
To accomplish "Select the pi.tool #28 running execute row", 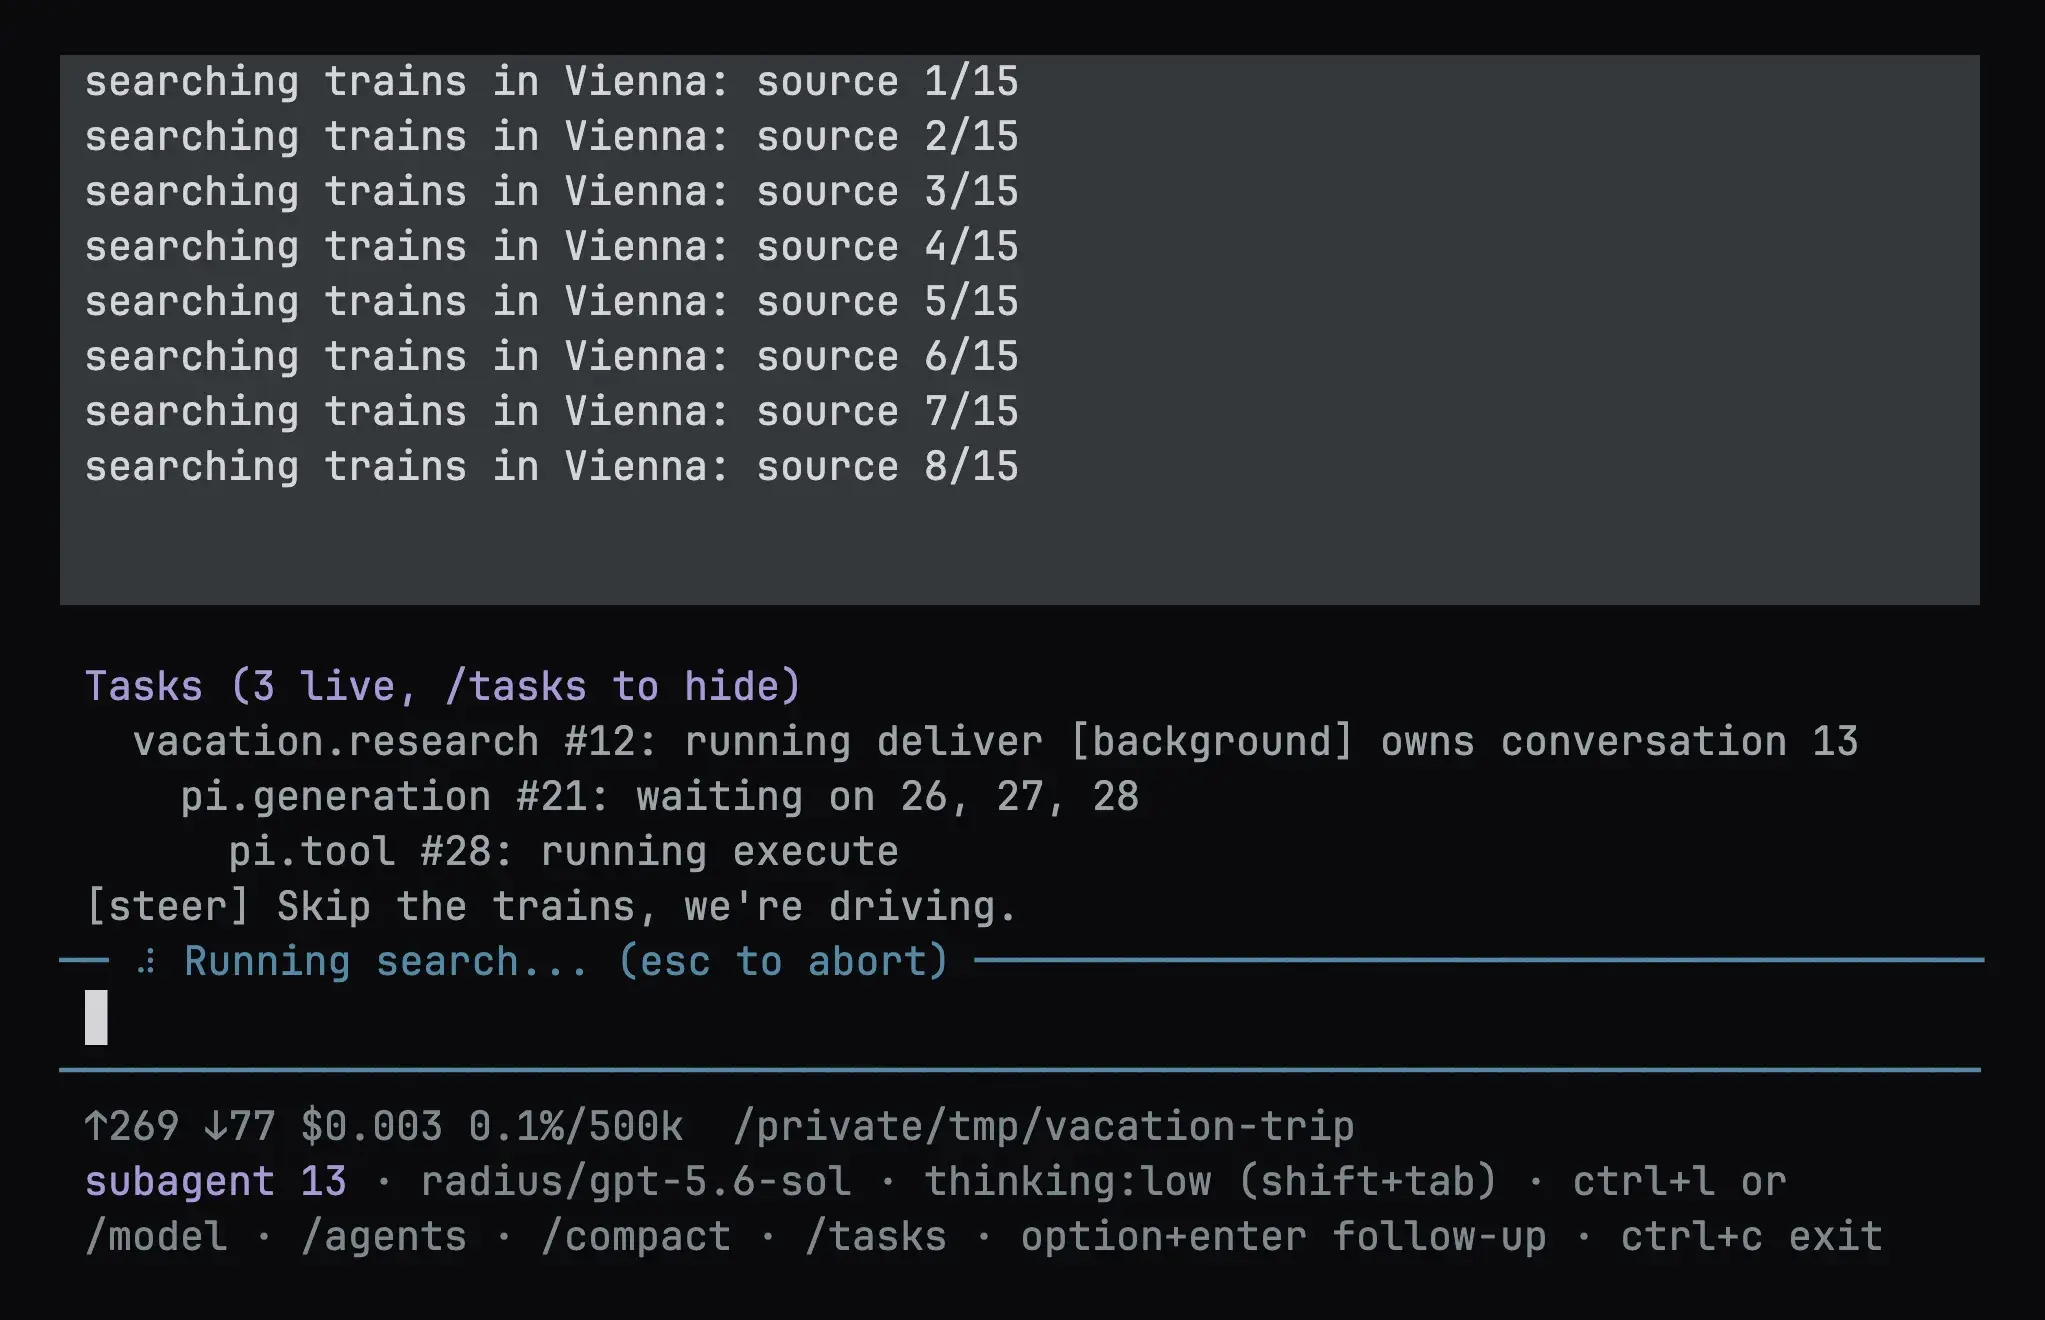I will (x=563, y=852).
